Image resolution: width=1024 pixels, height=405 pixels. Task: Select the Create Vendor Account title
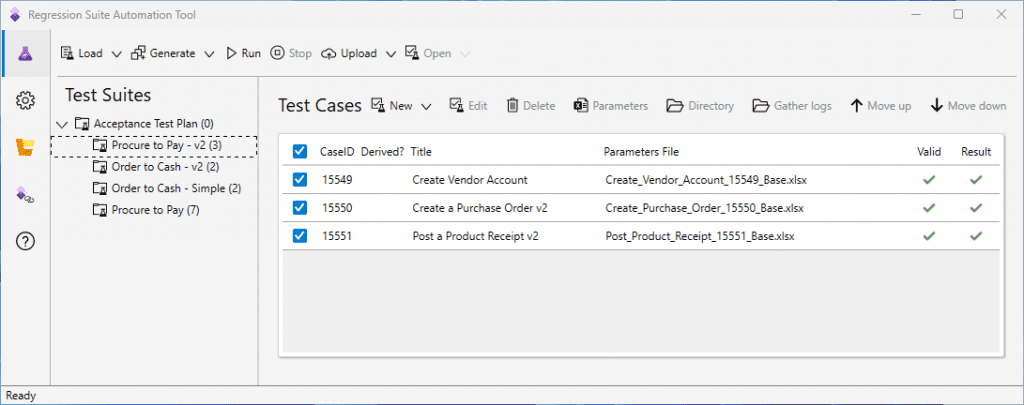[470, 180]
